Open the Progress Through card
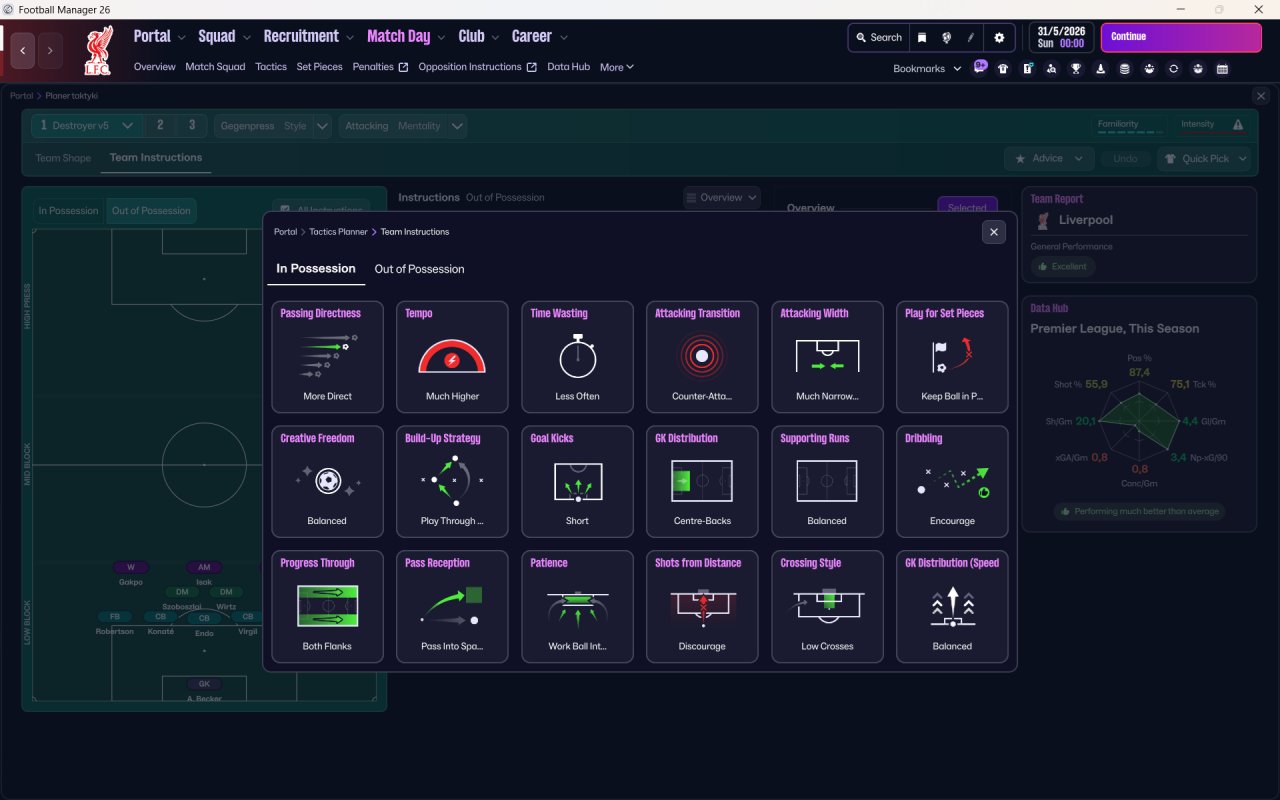The width and height of the screenshot is (1280, 800). click(x=327, y=607)
